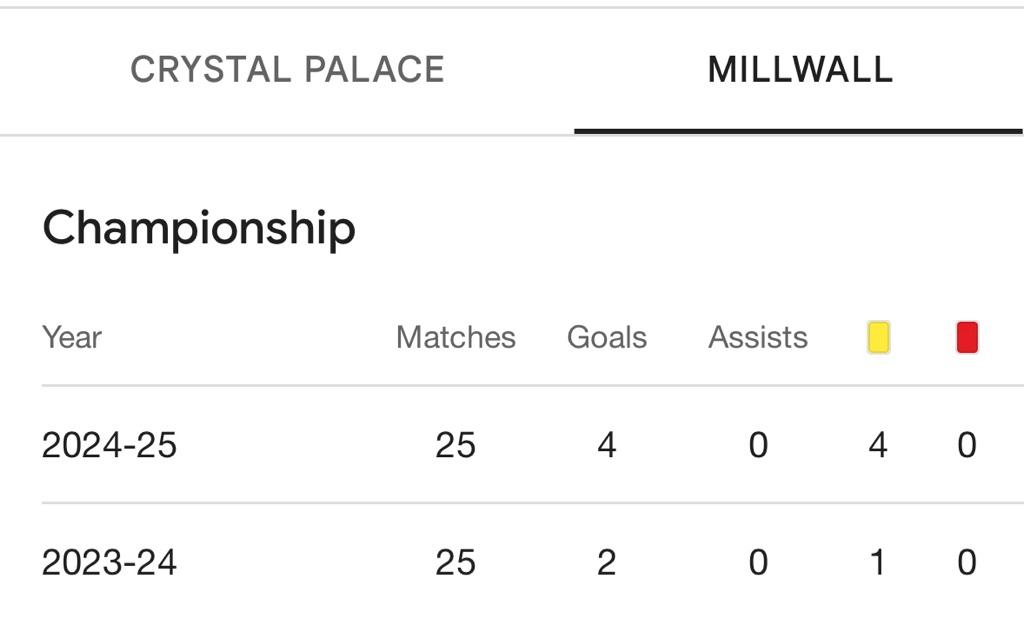The height and width of the screenshot is (639, 1024).
Task: Click the 2023-24 red cards value
Action: click(x=967, y=563)
